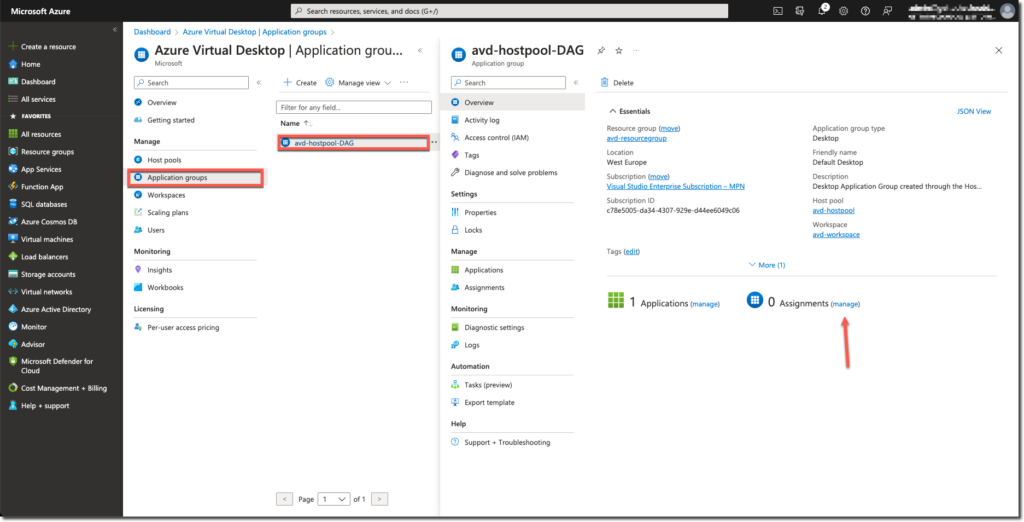Go to next page arrow button
The image size is (1024, 522).
coord(379,498)
